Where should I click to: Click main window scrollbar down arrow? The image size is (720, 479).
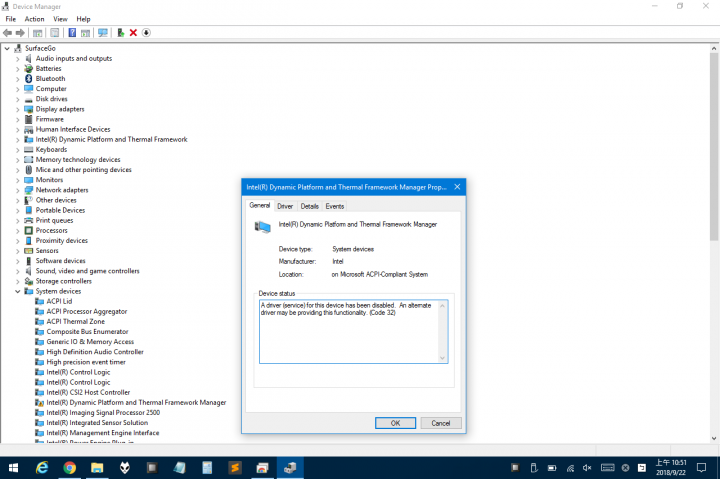tap(714, 438)
